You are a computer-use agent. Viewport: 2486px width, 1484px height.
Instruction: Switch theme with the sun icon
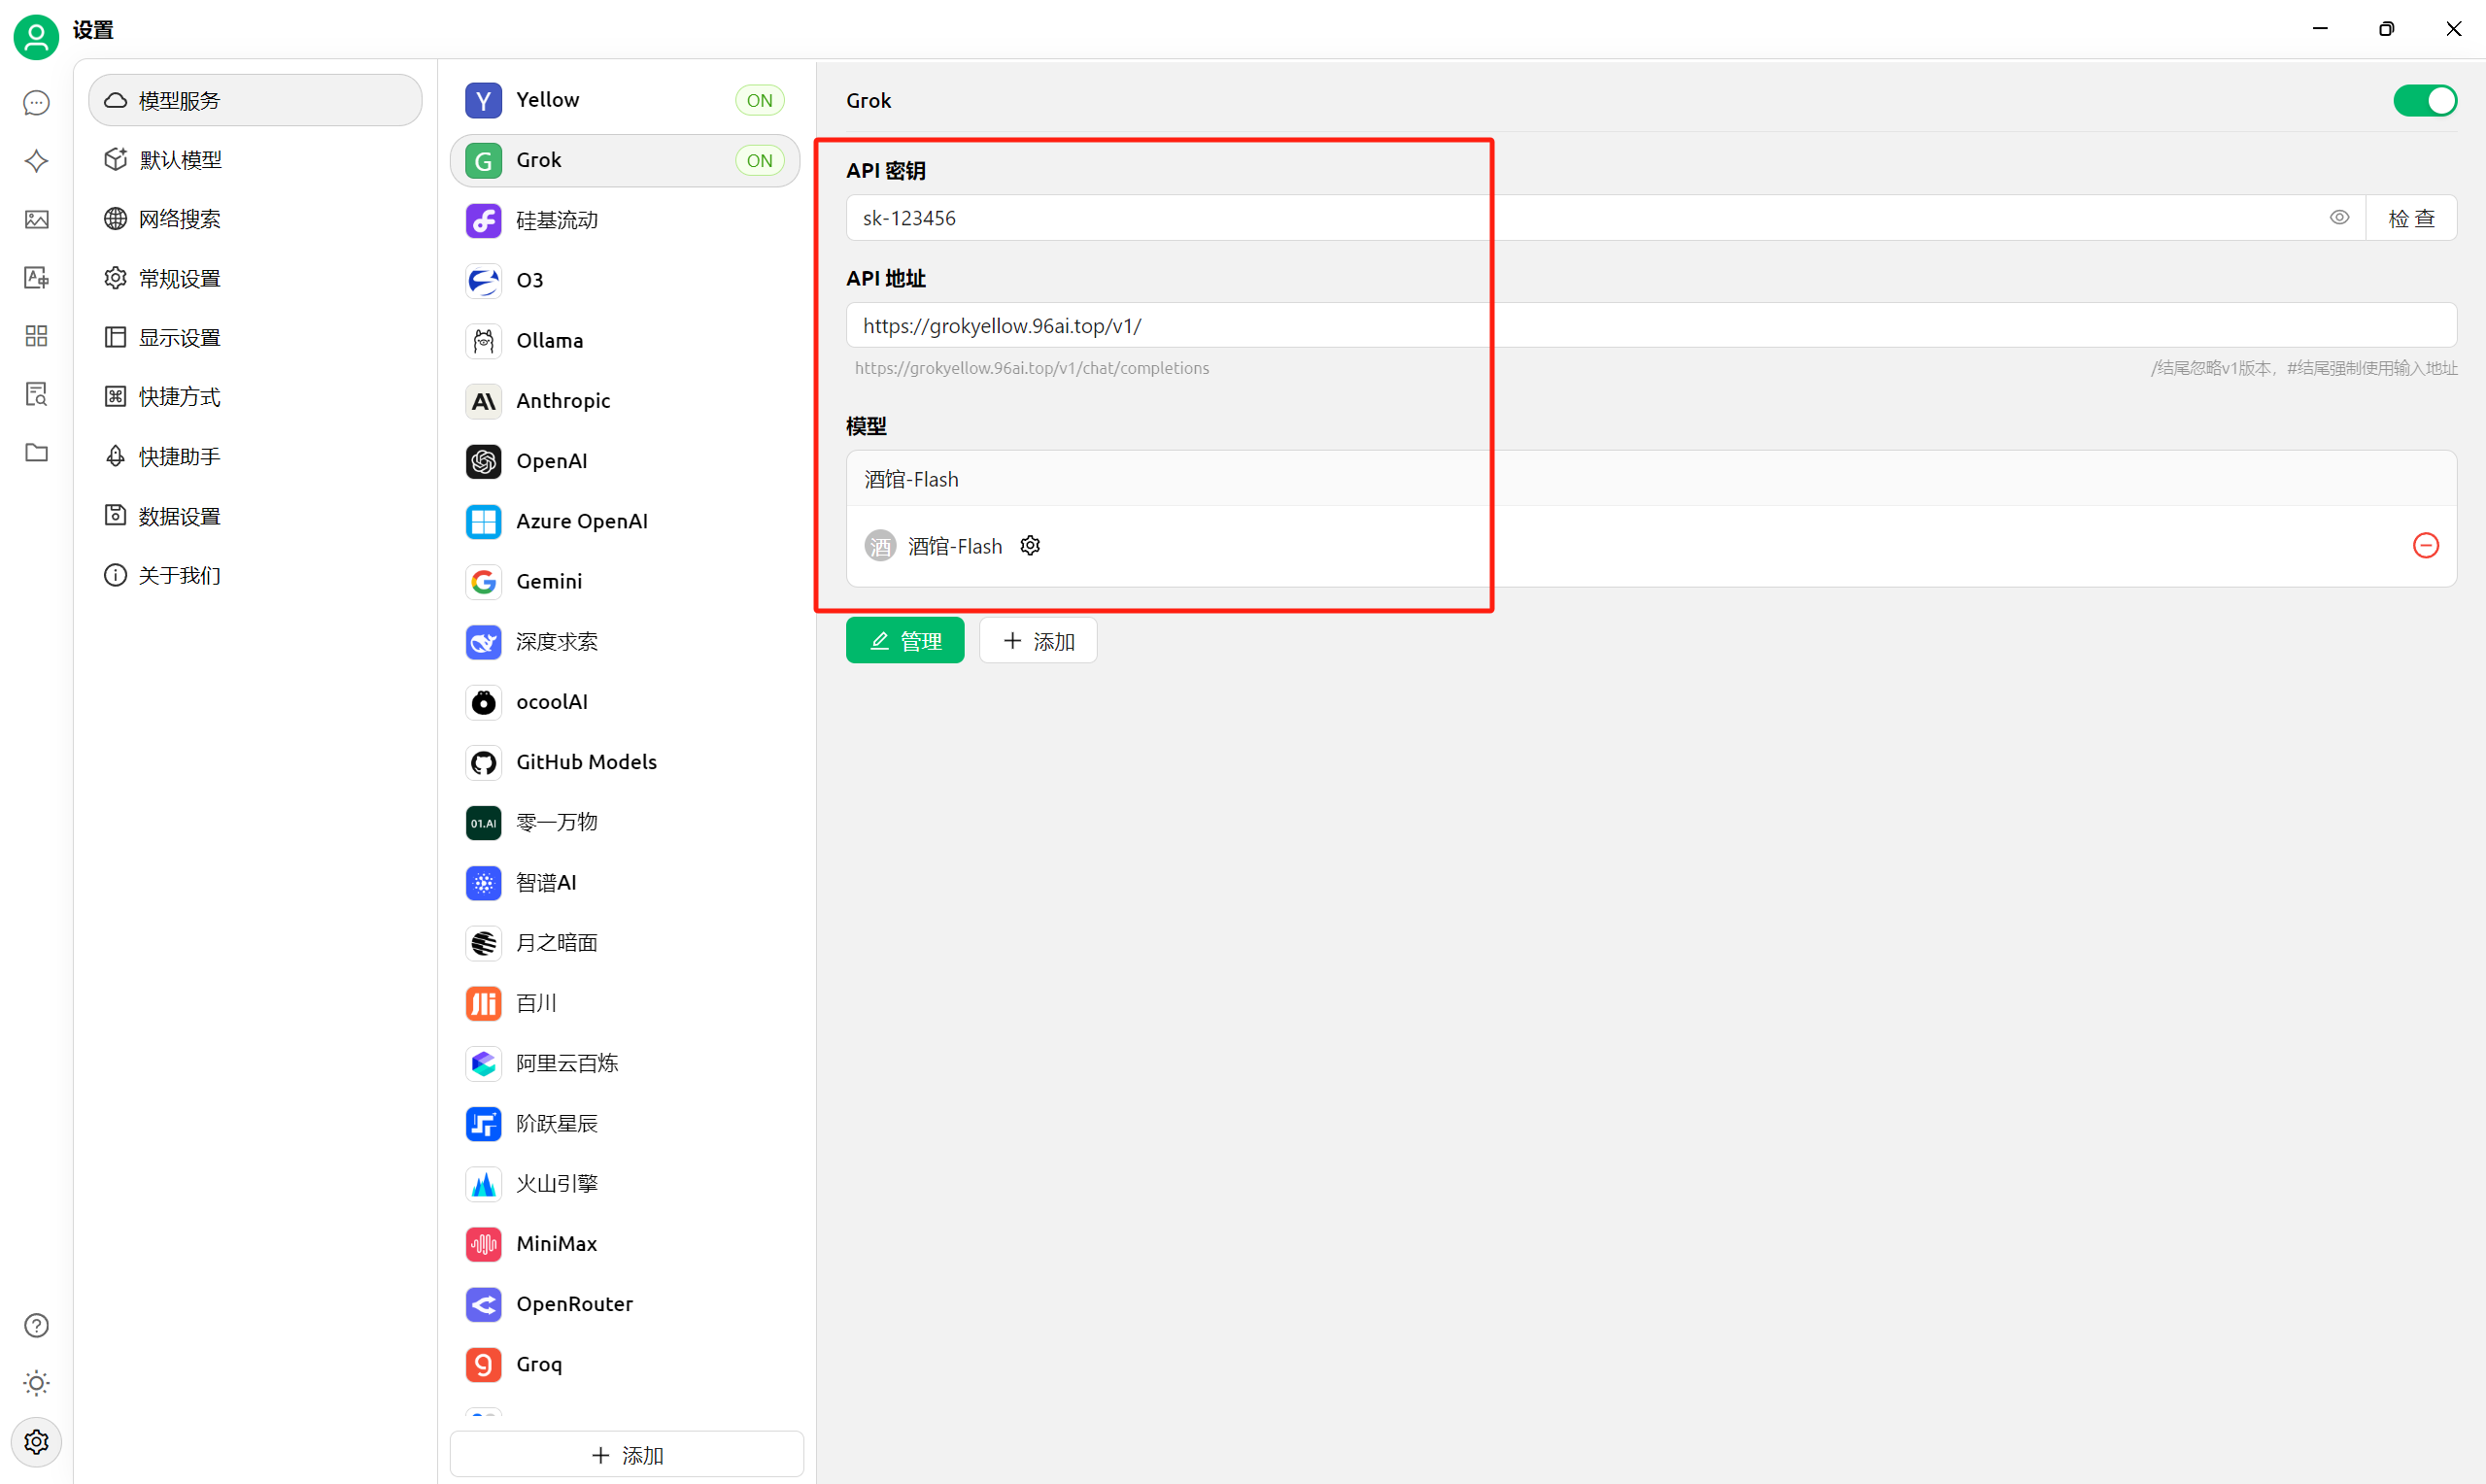pyautogui.click(x=36, y=1383)
